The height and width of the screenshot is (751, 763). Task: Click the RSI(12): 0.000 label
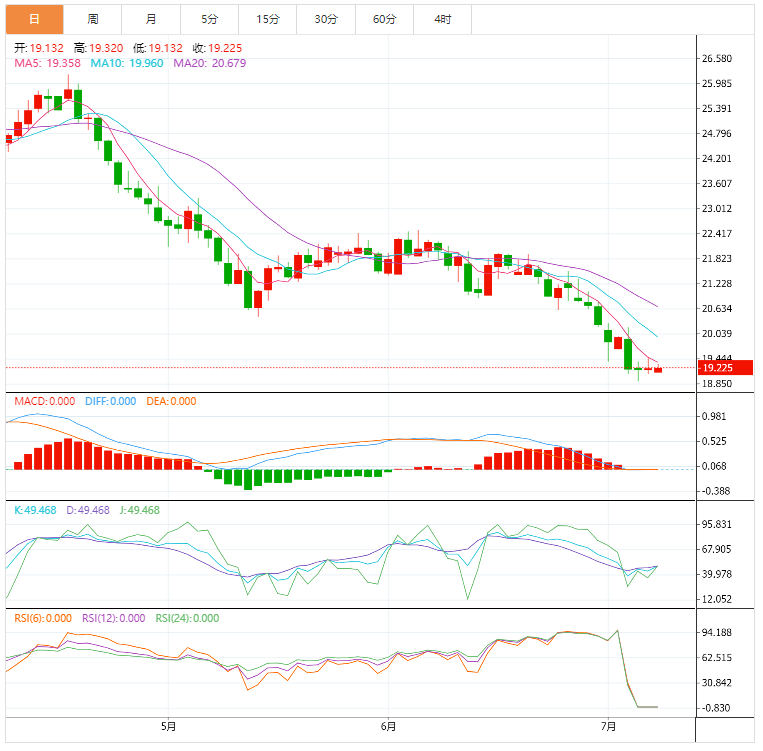113,618
